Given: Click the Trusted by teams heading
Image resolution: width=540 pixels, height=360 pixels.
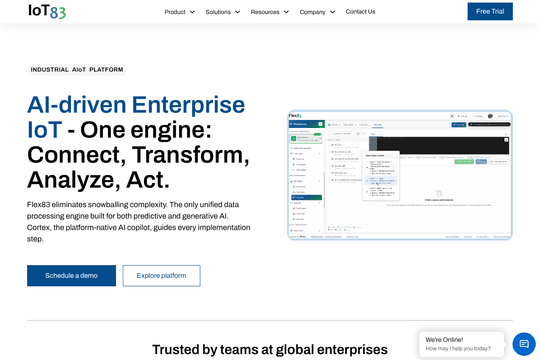Looking at the screenshot, I should click(x=270, y=349).
